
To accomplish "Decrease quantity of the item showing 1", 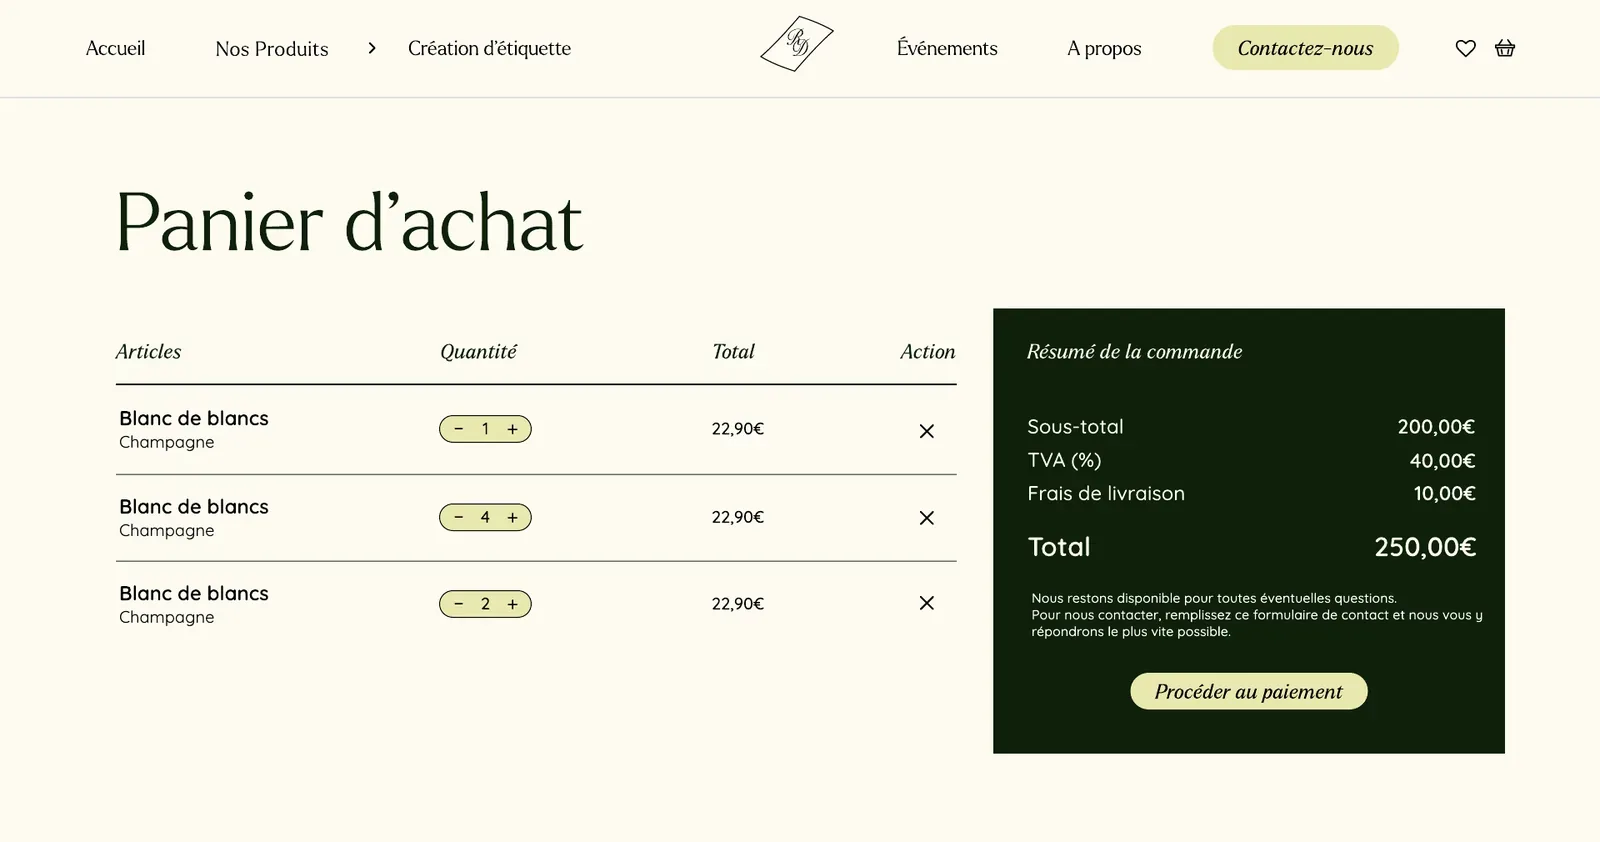I will click(459, 429).
